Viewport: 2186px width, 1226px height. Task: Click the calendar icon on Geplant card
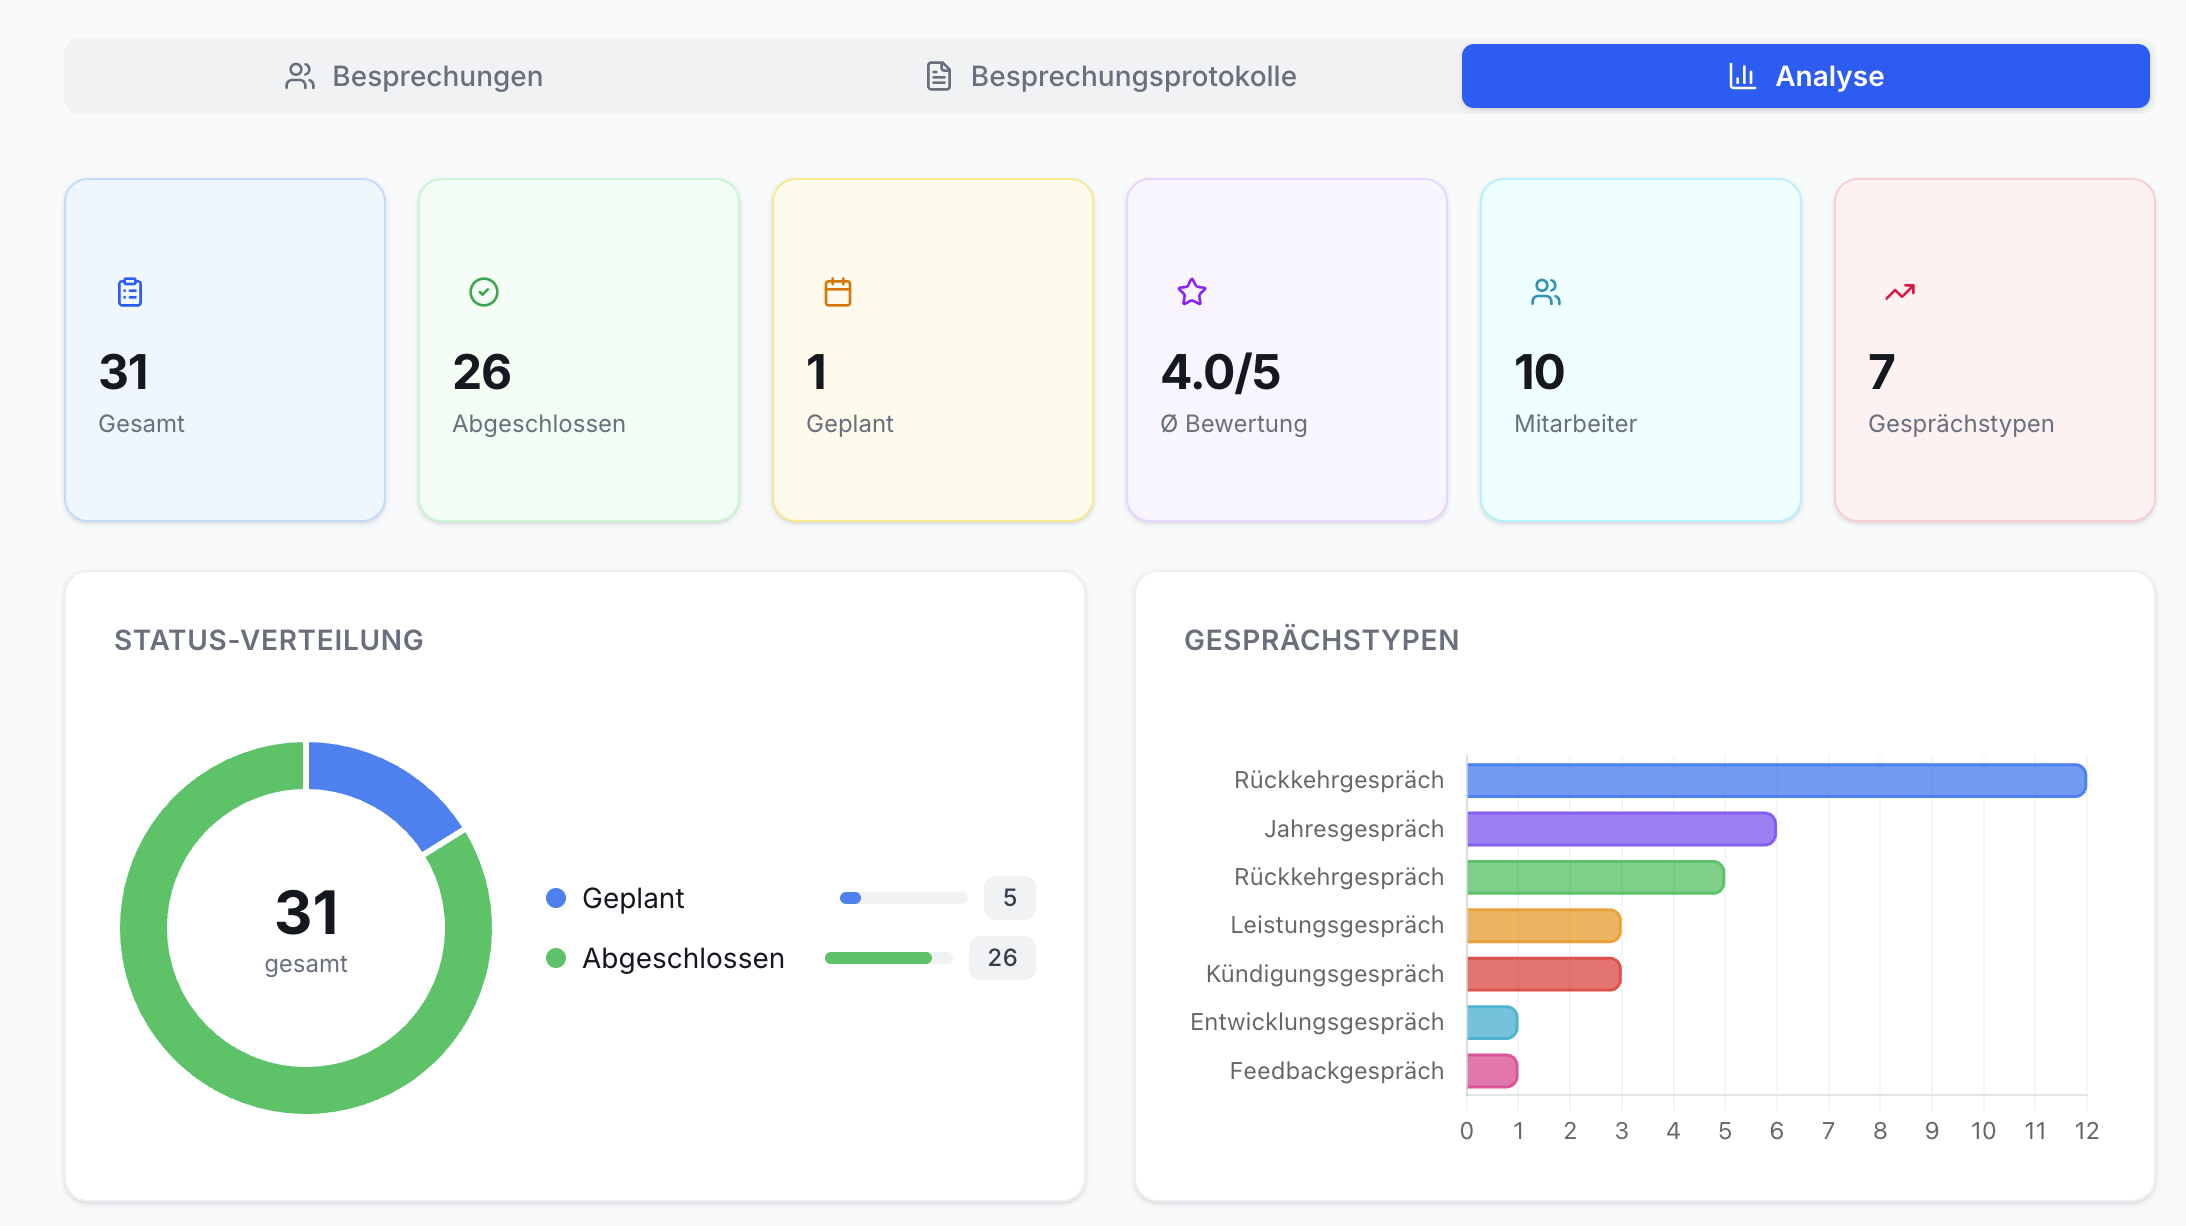point(838,292)
